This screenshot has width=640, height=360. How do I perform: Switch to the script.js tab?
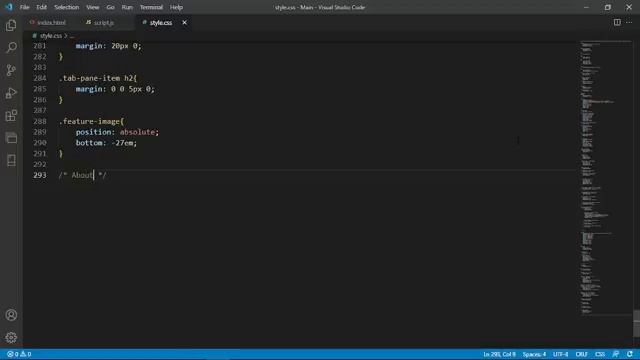[x=104, y=22]
